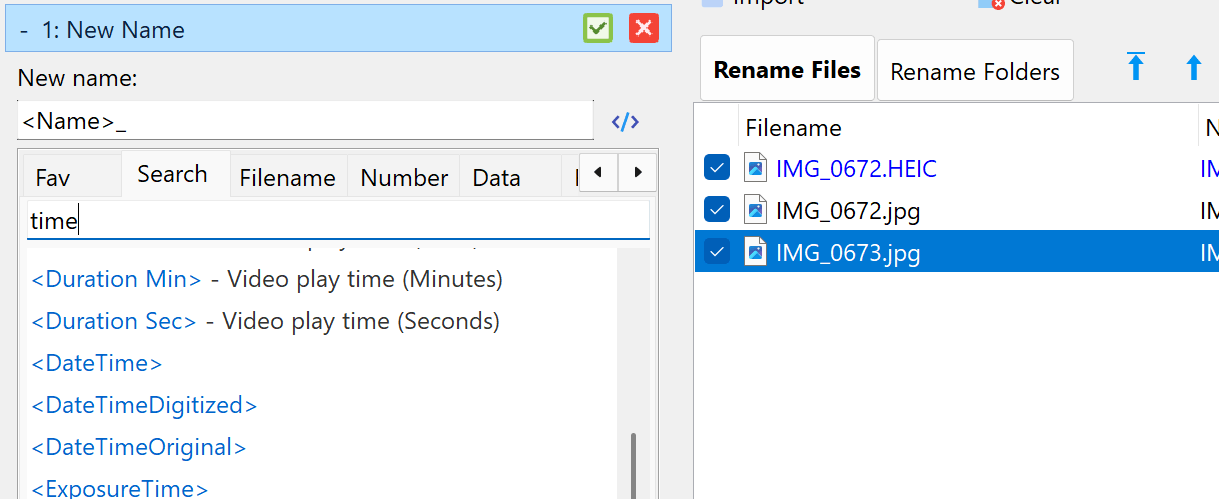The height and width of the screenshot is (499, 1219).
Task: Click the IMG_0672.HEIC file icon
Action: coord(755,168)
